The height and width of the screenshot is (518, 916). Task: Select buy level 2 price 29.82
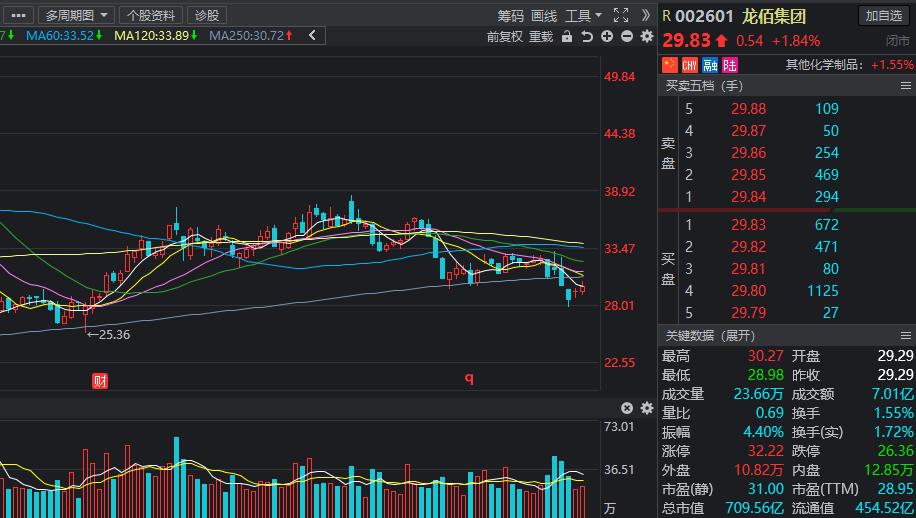pyautogui.click(x=748, y=247)
